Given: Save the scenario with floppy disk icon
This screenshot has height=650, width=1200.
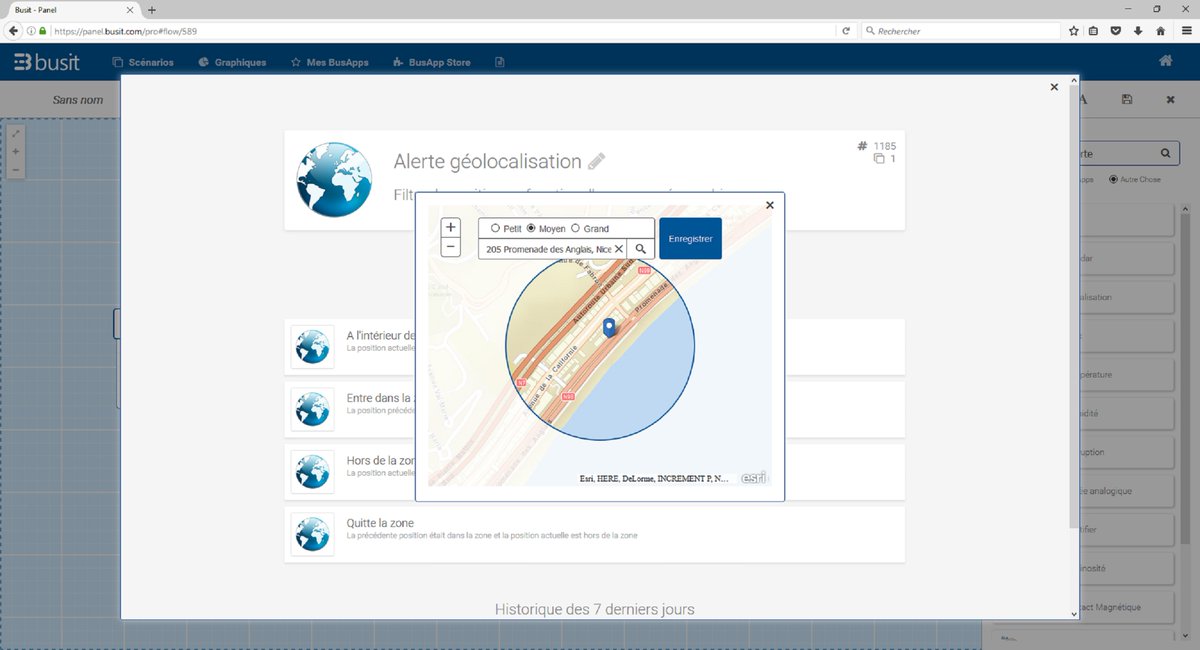Looking at the screenshot, I should 1127,100.
